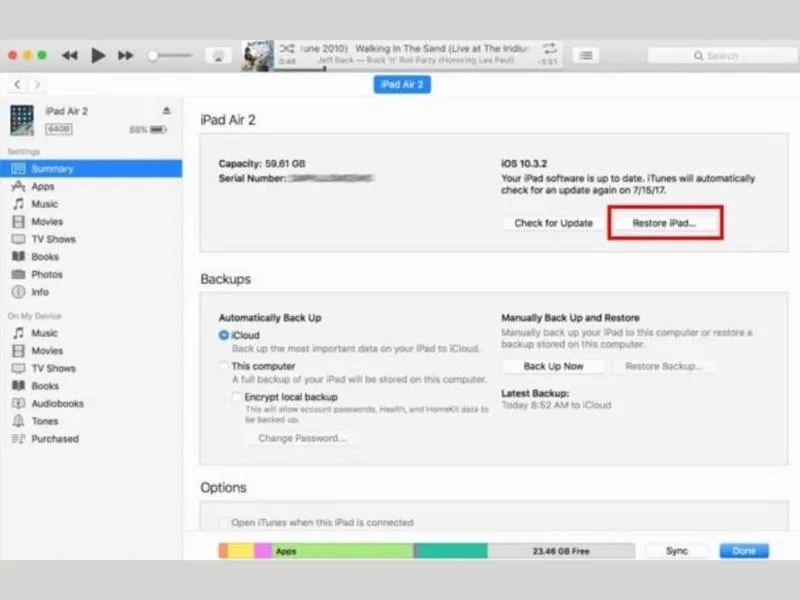Skip to next track with fast-forward

pos(126,56)
